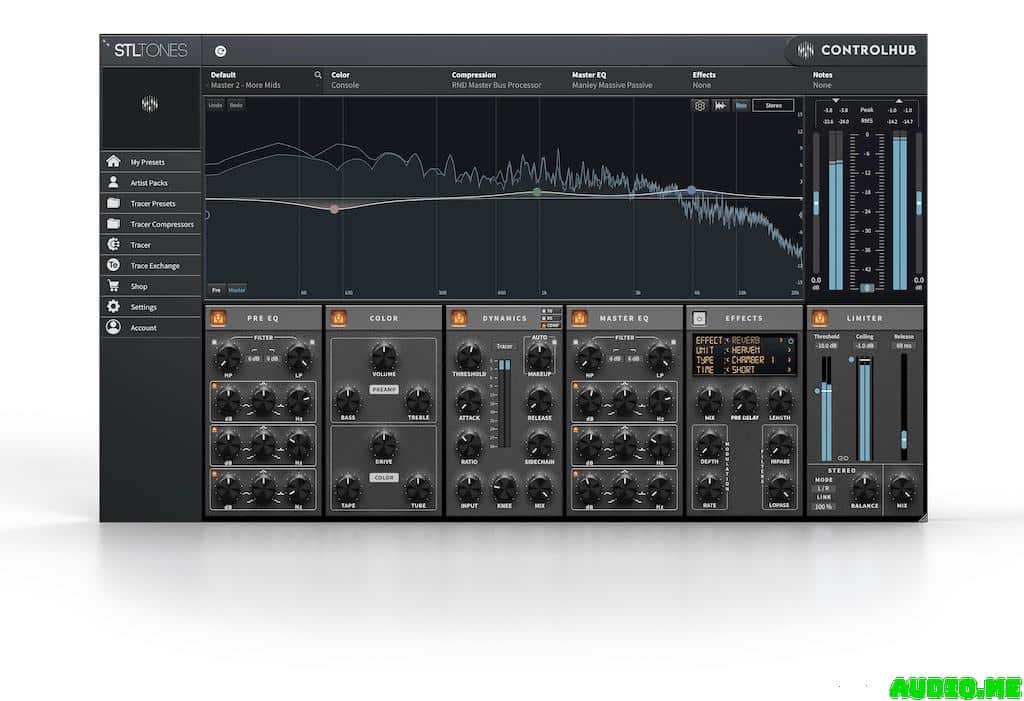Click previous arrow on Unit Heaven row
Screen dimensions: 1024x701
point(727,350)
